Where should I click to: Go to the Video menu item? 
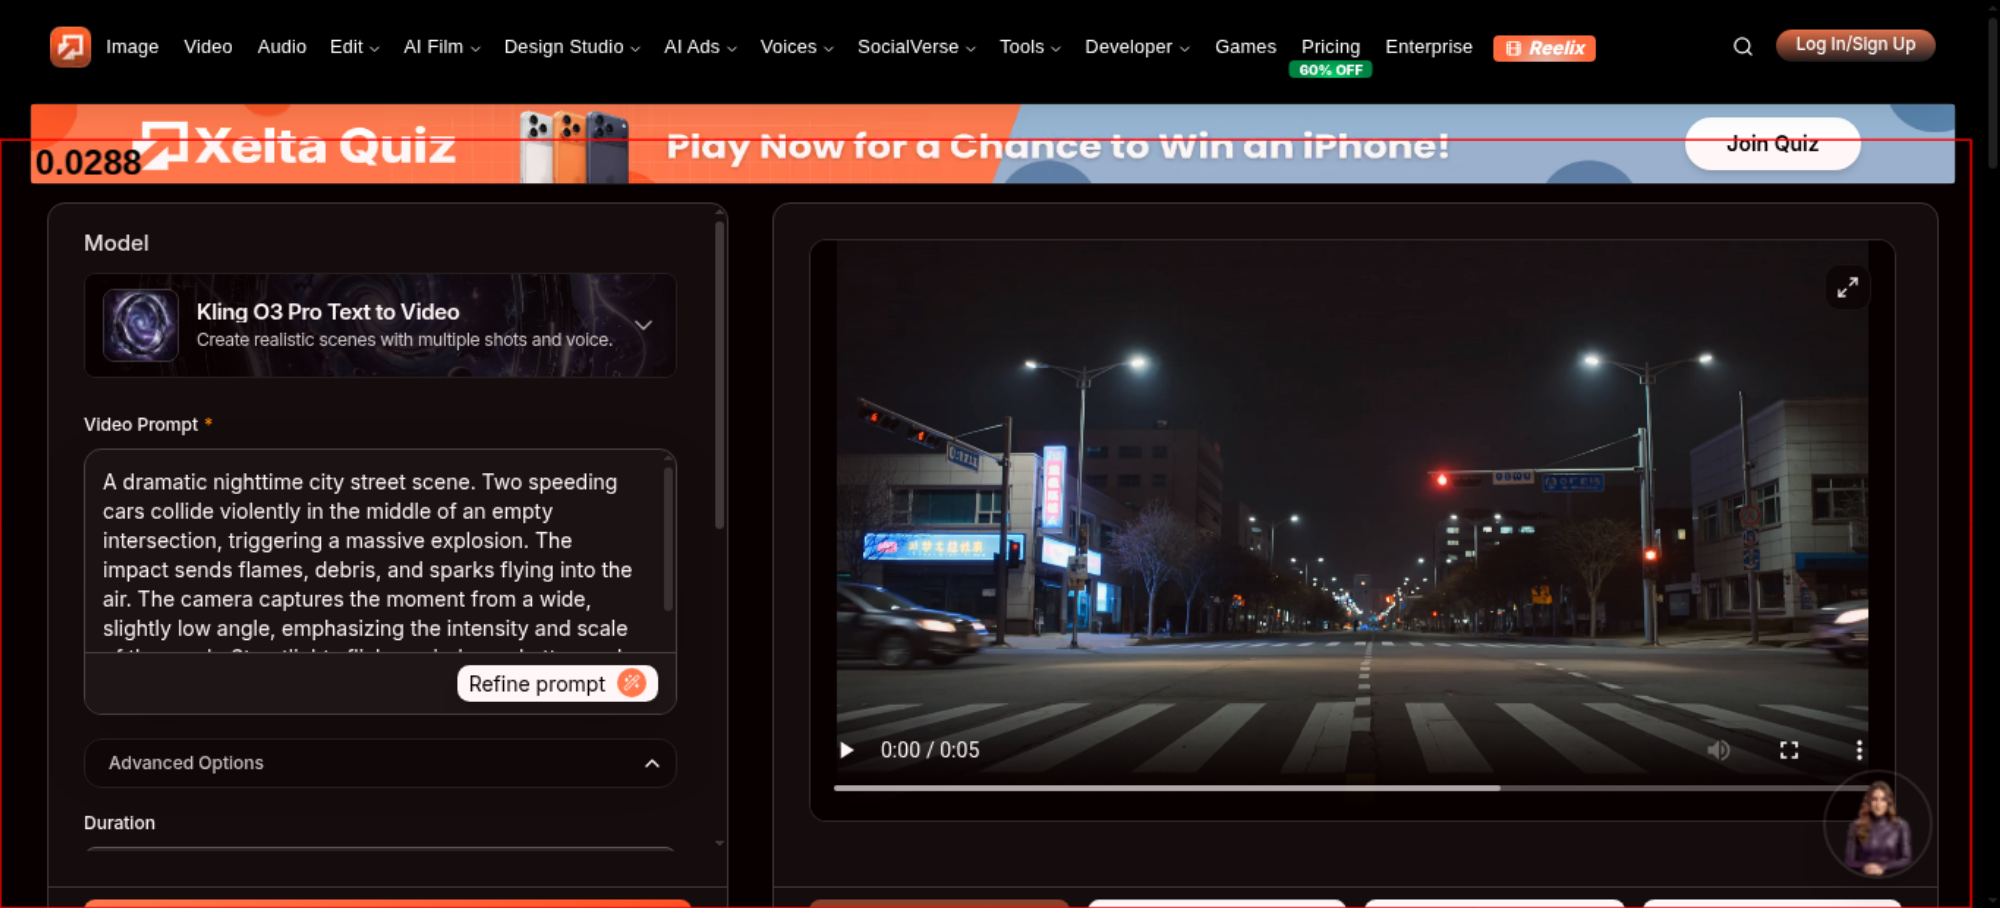208,47
